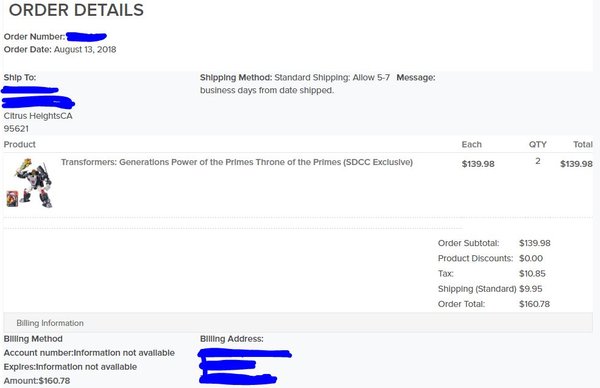Screen dimensions: 600x388
Task: Select the Order Date August 13, 2018 text
Action: coord(60,49)
